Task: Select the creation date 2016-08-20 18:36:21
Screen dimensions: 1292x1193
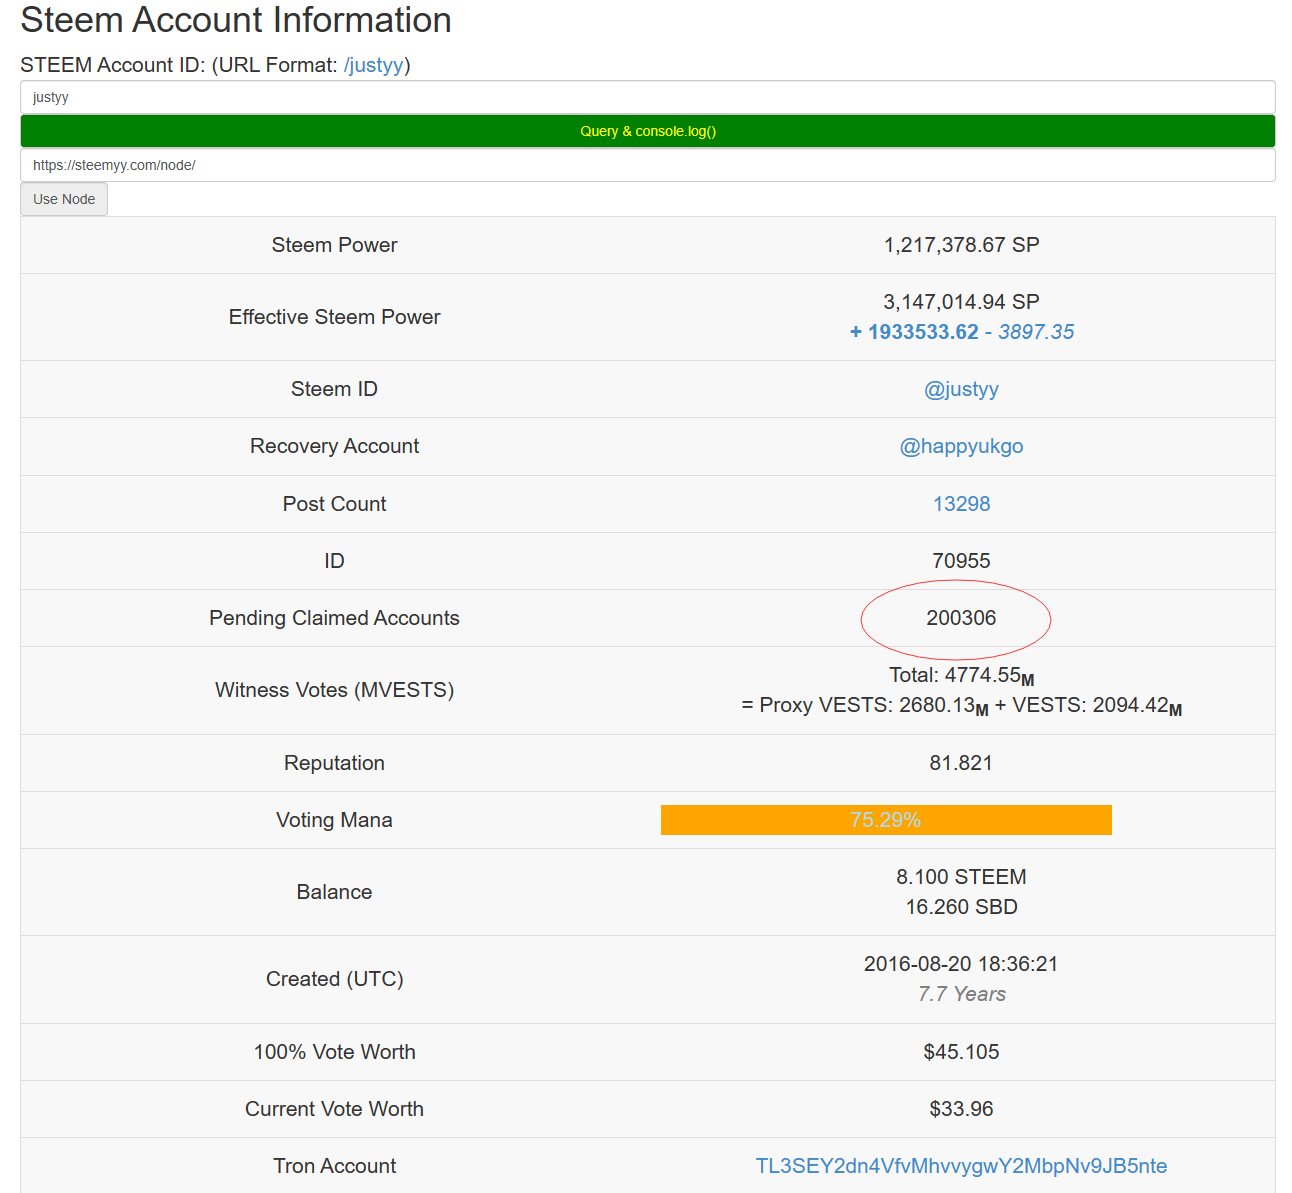Action: tap(961, 964)
